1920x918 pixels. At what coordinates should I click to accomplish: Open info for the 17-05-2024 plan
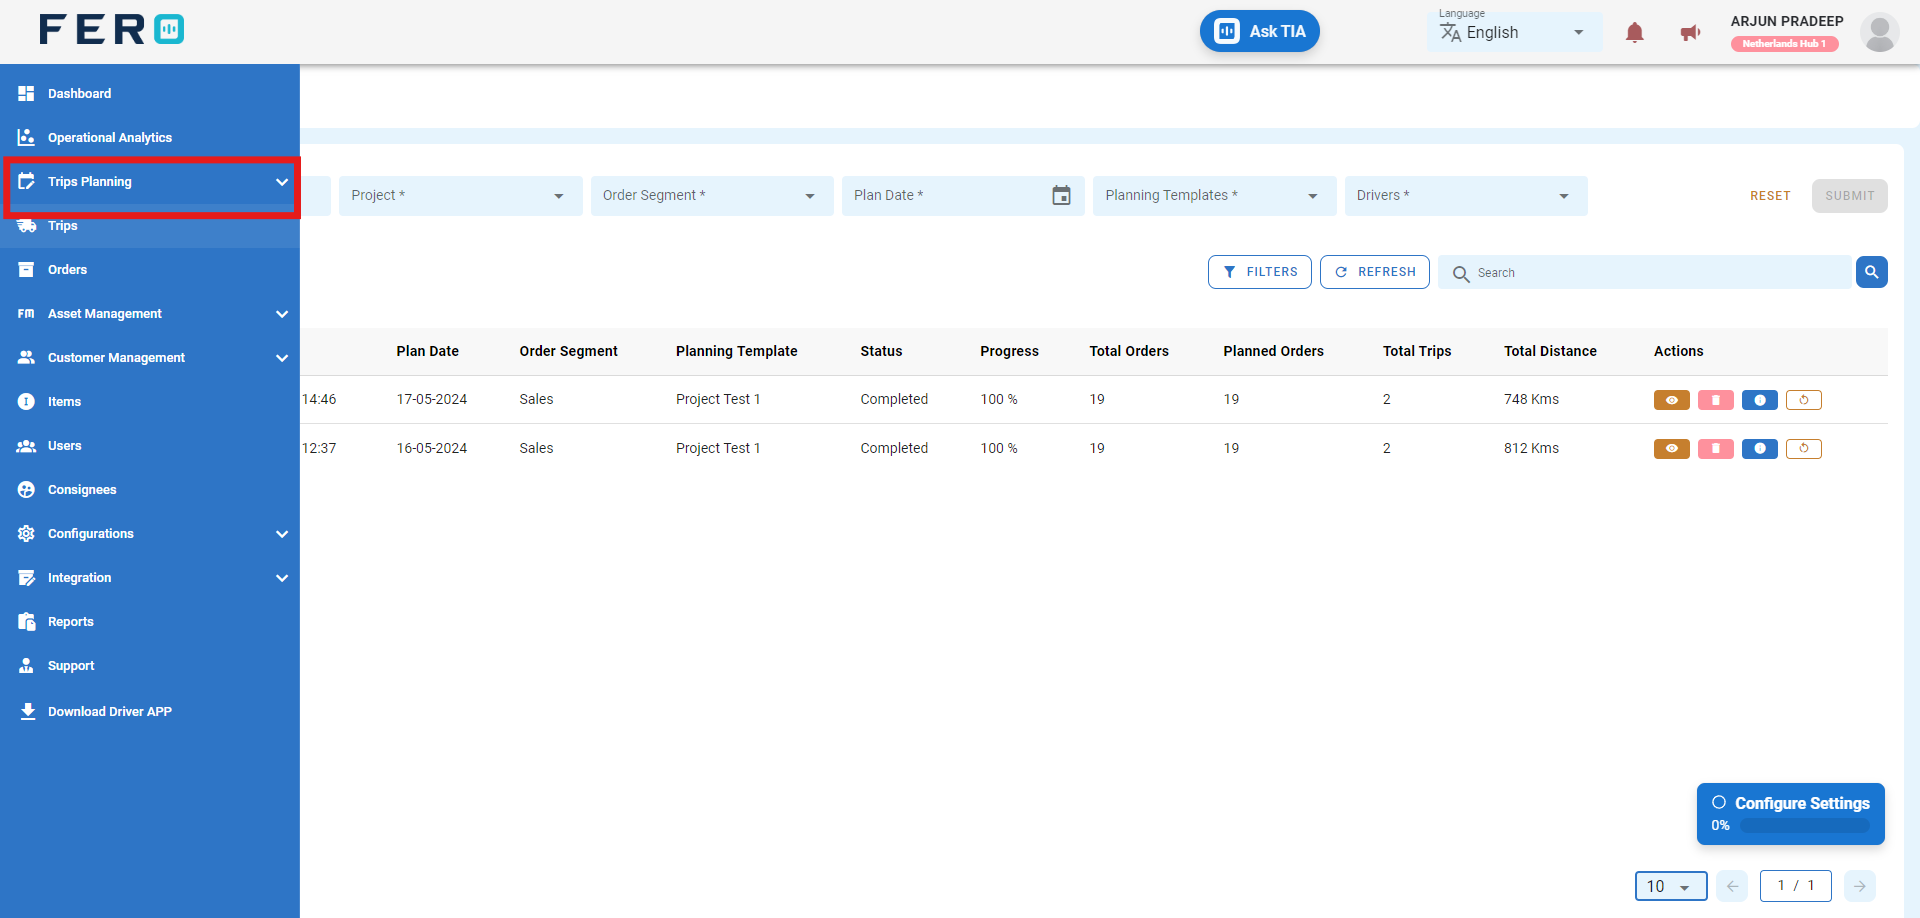click(x=1759, y=400)
